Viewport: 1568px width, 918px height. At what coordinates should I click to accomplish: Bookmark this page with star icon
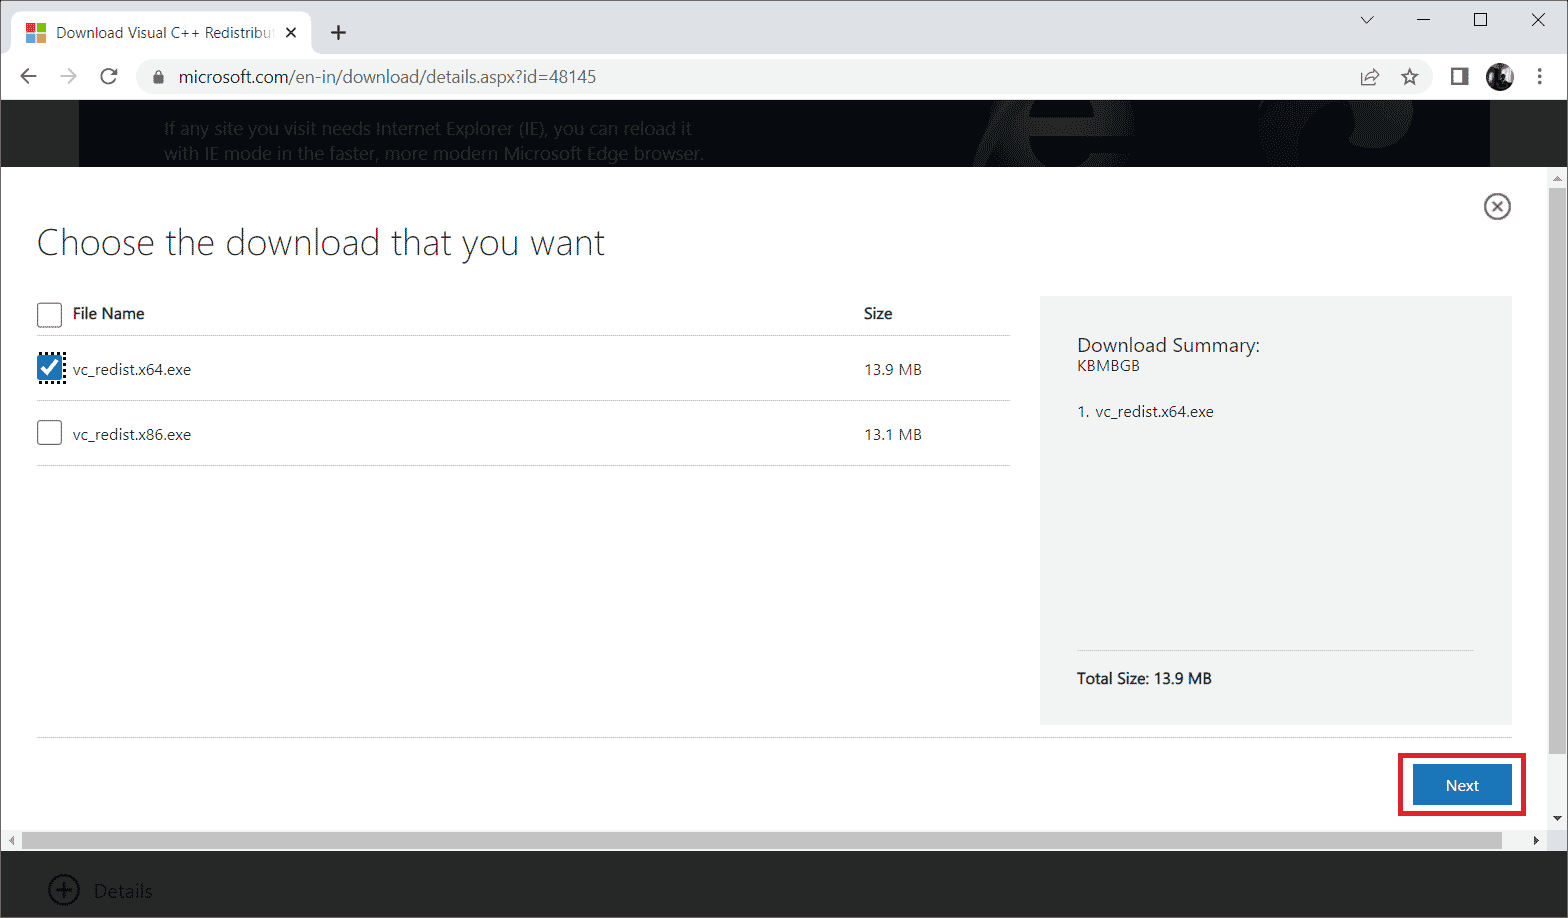tap(1409, 77)
